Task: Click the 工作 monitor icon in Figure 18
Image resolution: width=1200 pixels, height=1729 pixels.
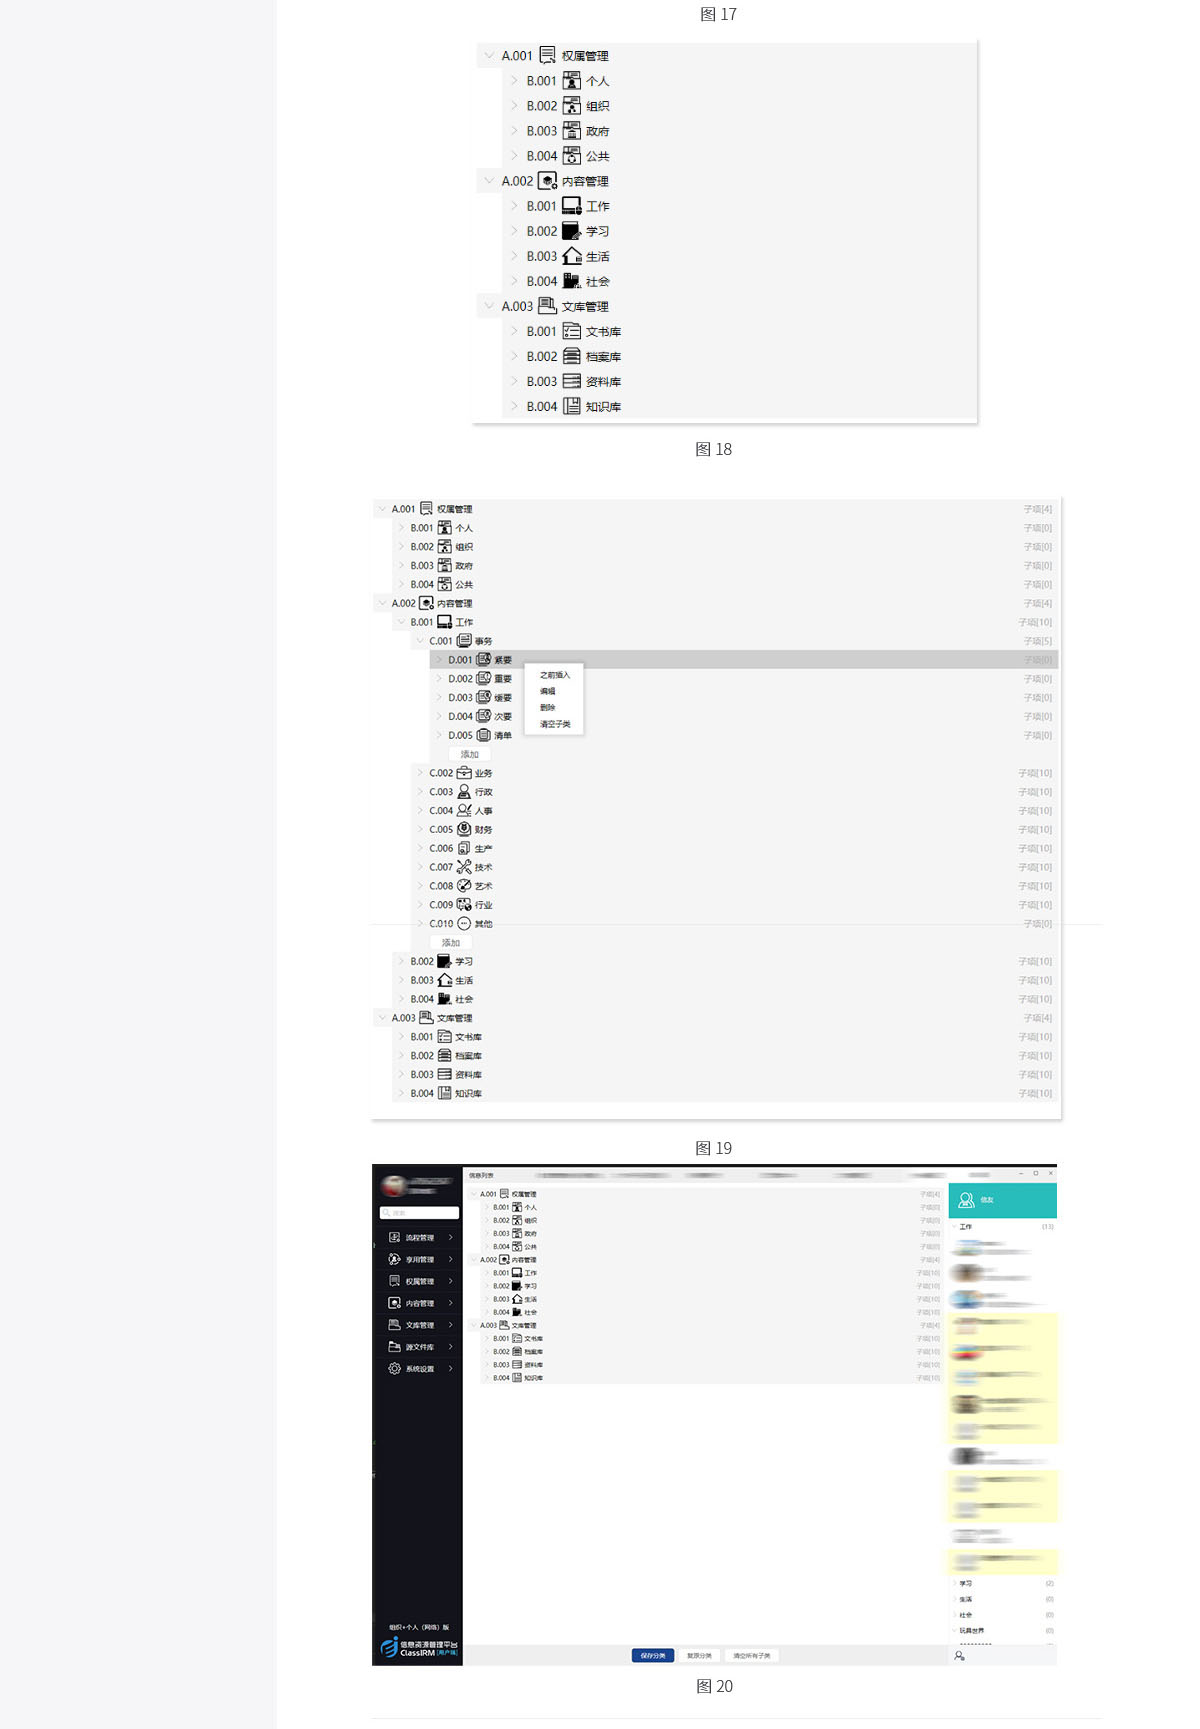Action: (x=571, y=206)
